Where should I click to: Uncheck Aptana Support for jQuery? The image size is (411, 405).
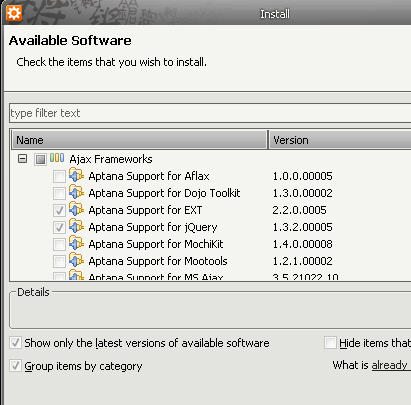tap(59, 227)
